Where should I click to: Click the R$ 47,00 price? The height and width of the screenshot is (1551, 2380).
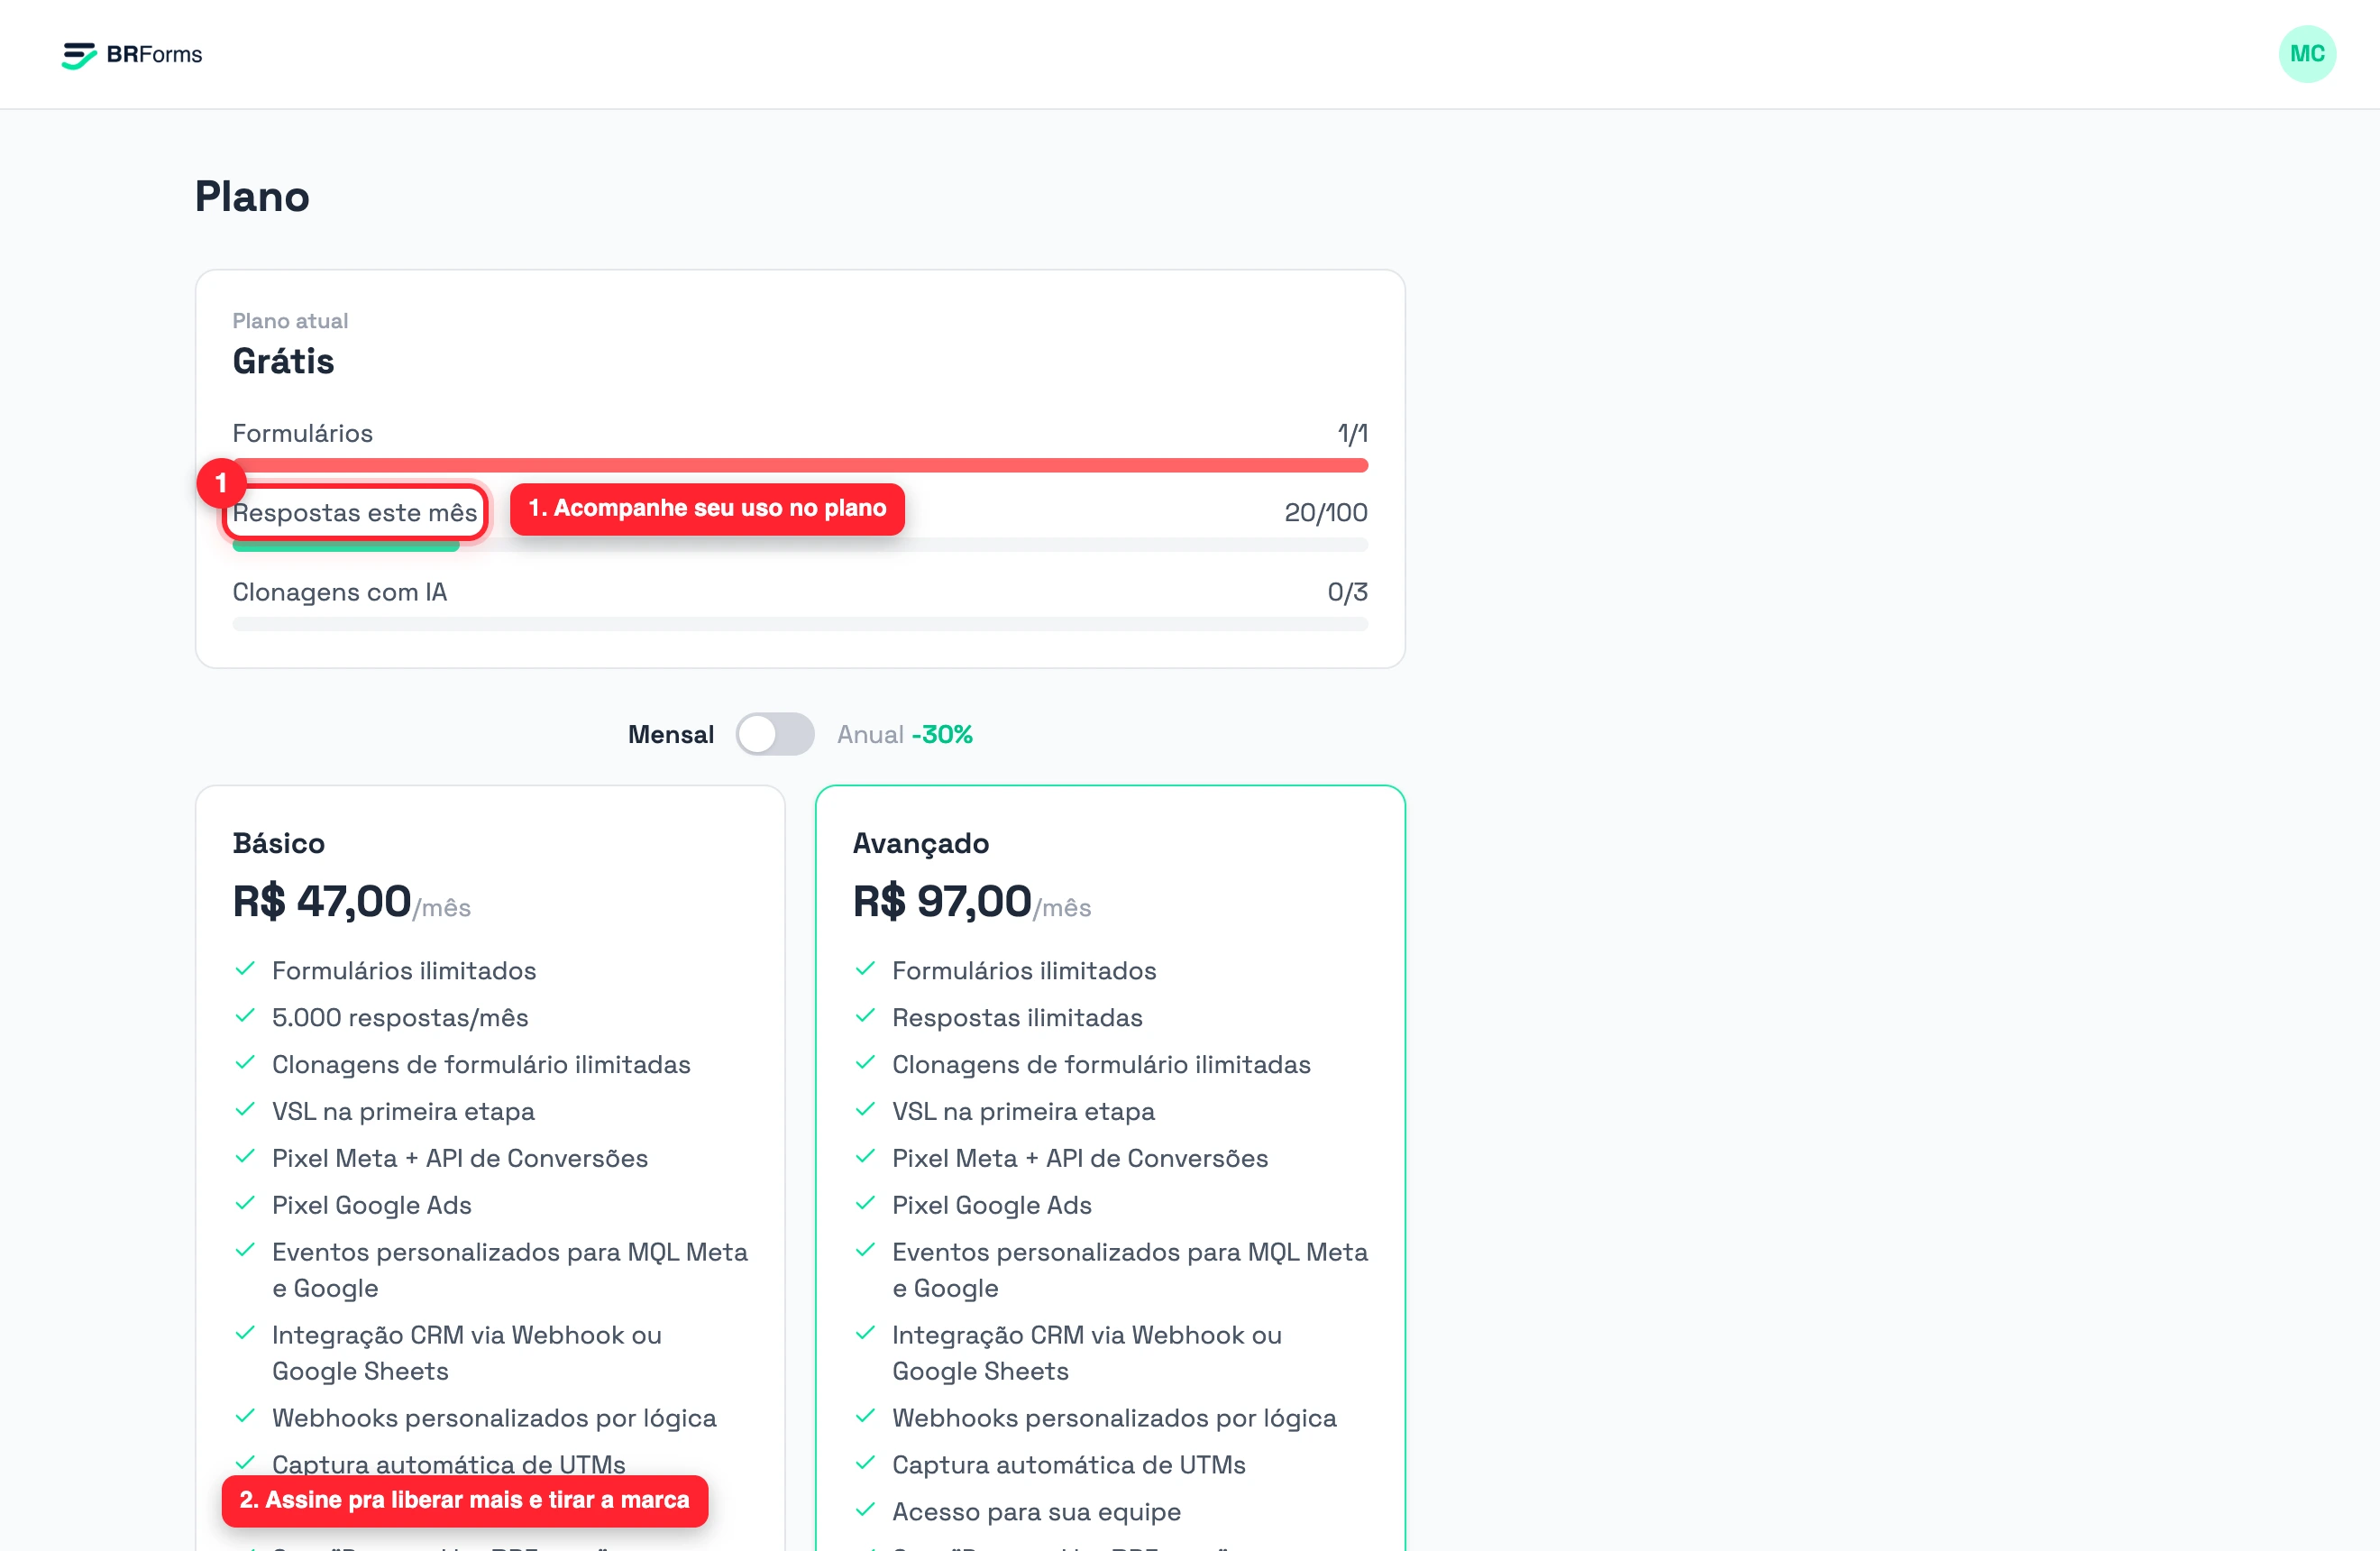pyautogui.click(x=321, y=901)
